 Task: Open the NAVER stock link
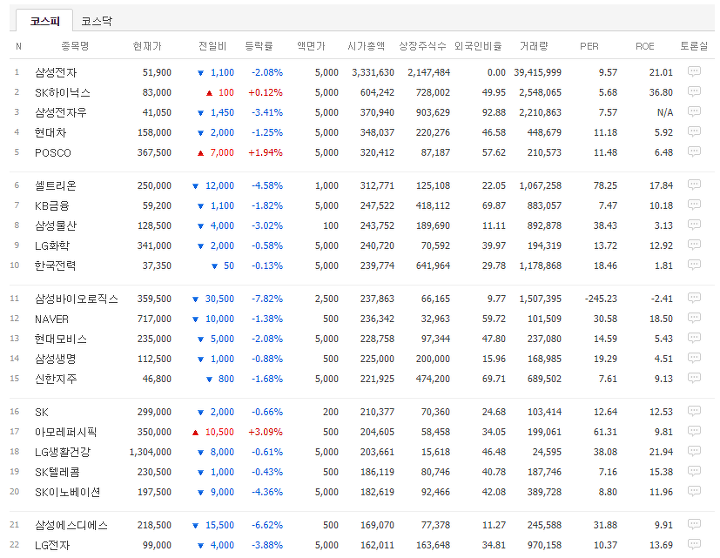tap(52, 319)
